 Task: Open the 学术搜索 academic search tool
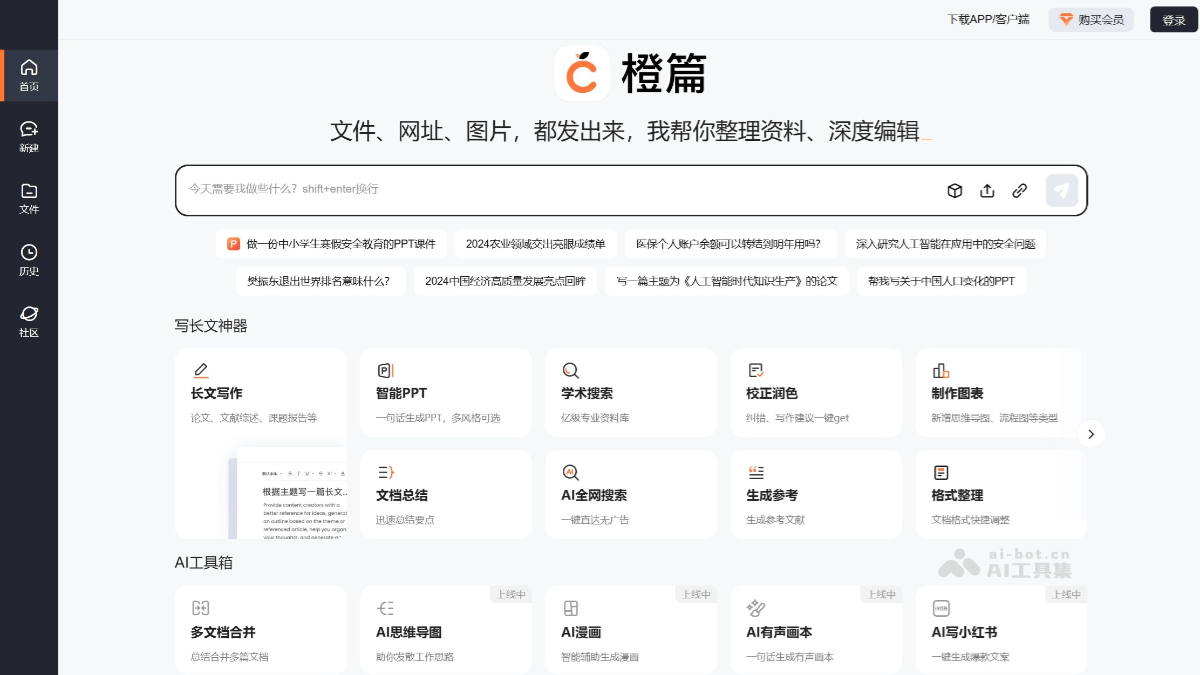(631, 392)
